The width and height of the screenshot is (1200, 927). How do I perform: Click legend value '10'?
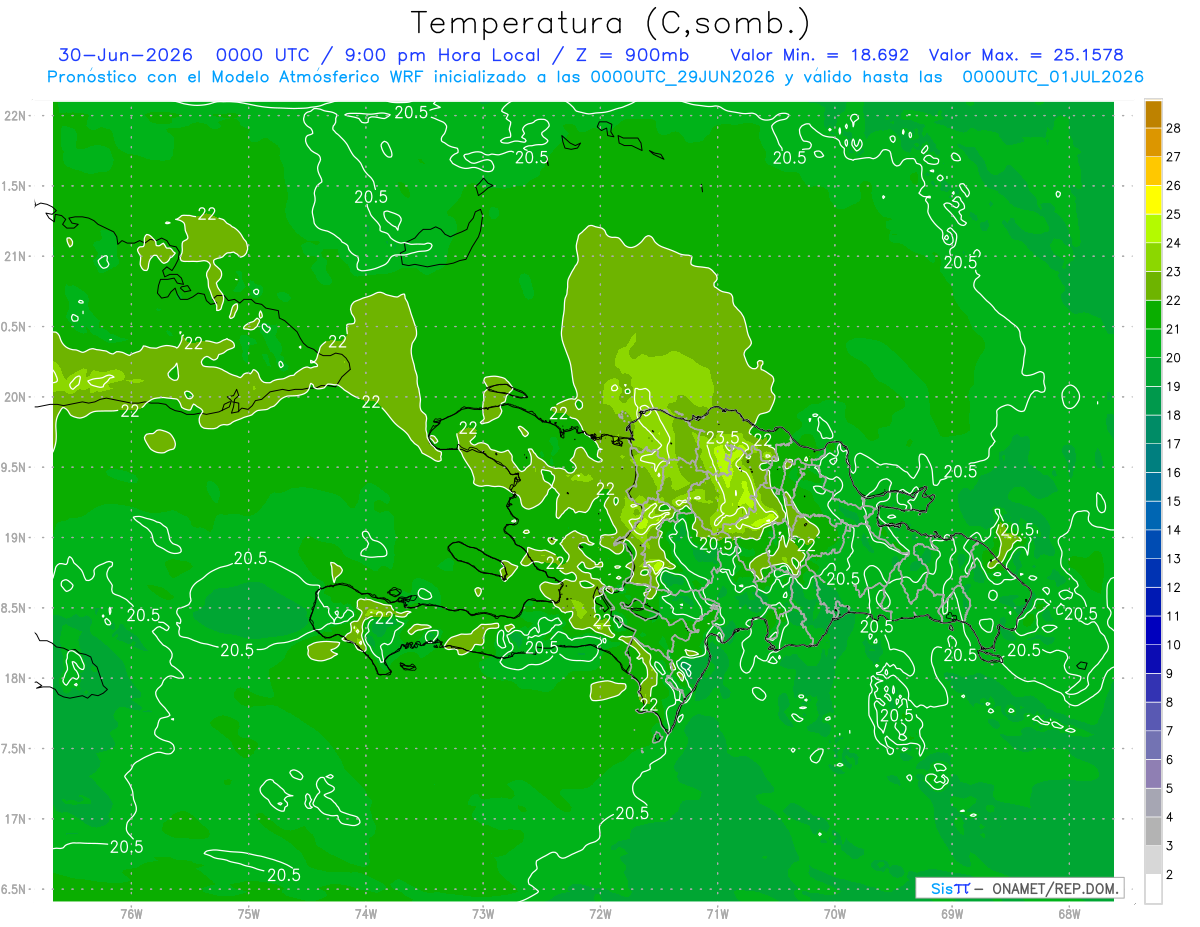tap(1174, 645)
